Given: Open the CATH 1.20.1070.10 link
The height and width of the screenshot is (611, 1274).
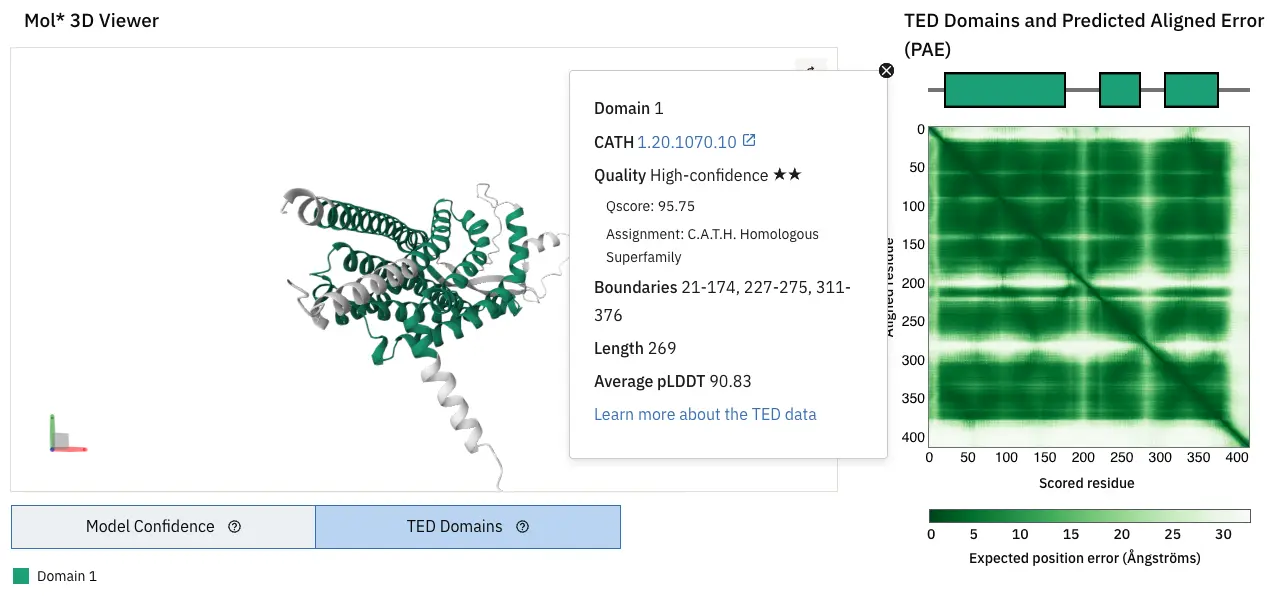Looking at the screenshot, I should click(x=686, y=142).
